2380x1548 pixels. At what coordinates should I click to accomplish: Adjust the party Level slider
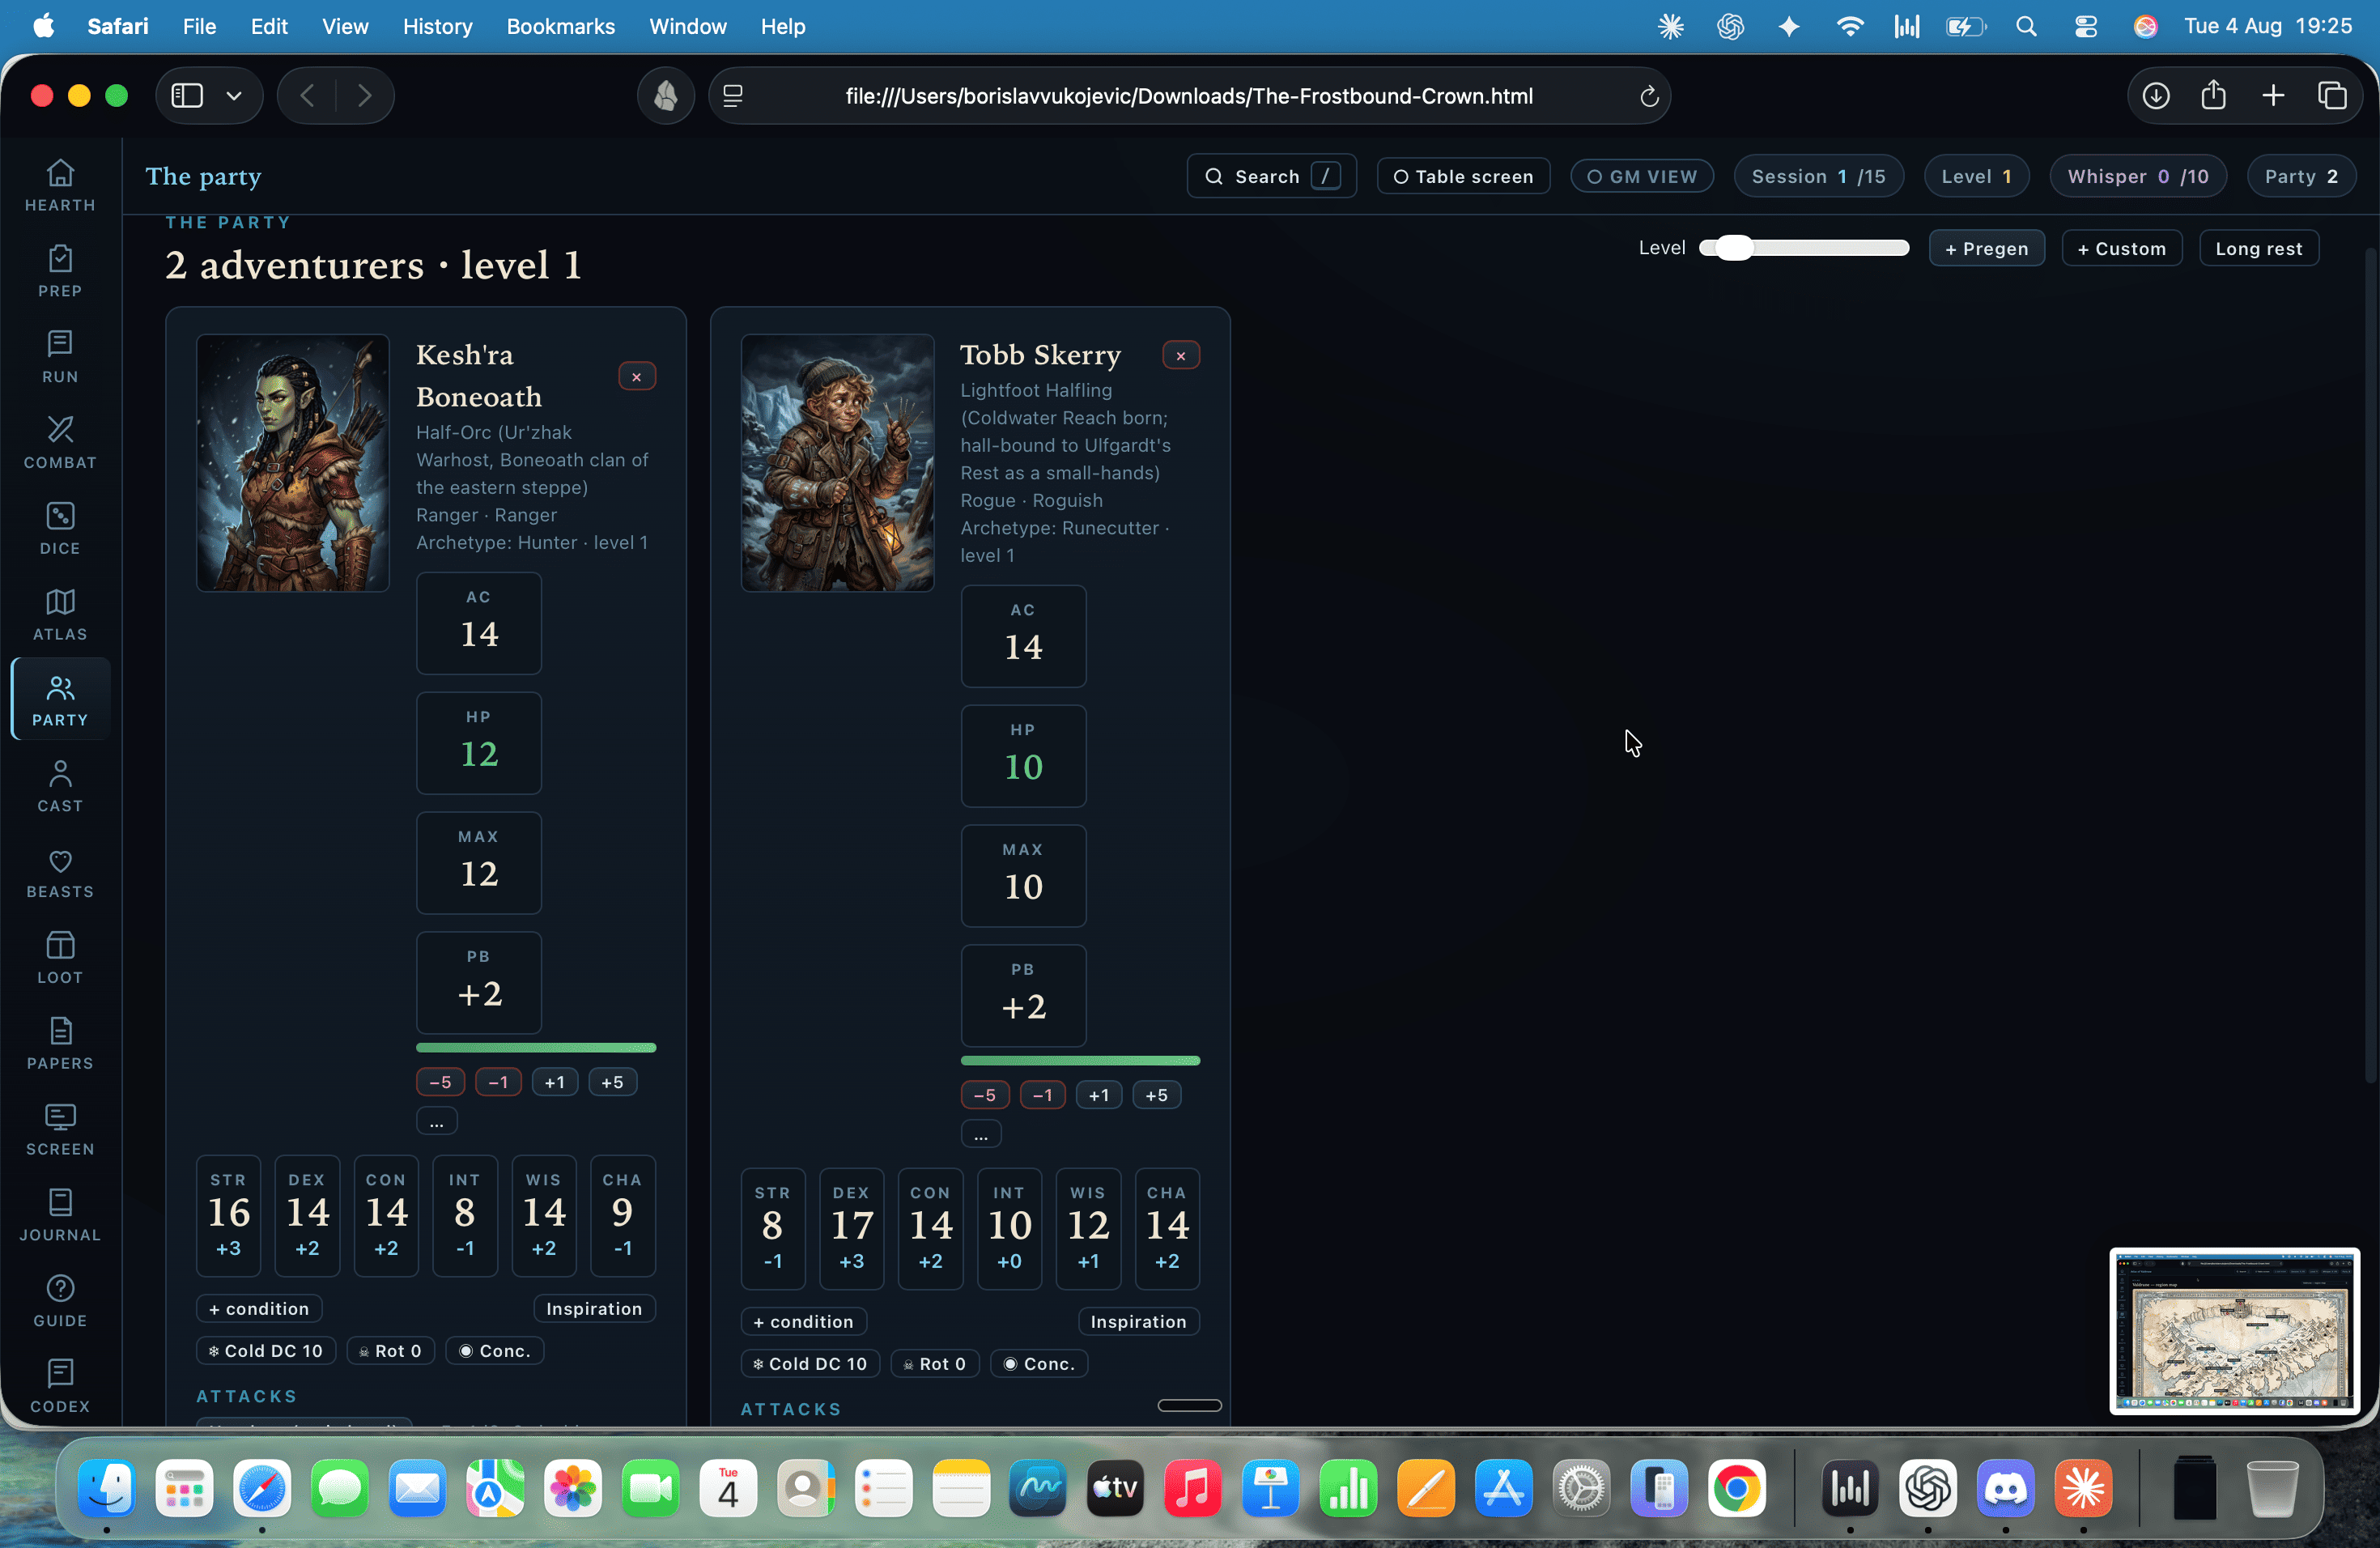pyautogui.click(x=1804, y=248)
